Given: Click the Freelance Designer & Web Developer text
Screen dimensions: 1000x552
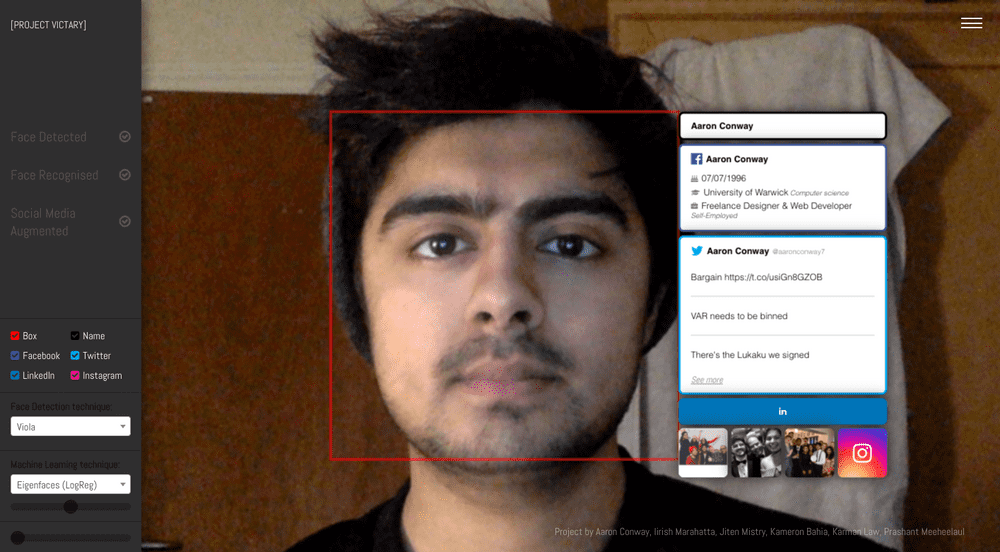Looking at the screenshot, I should click(x=776, y=206).
